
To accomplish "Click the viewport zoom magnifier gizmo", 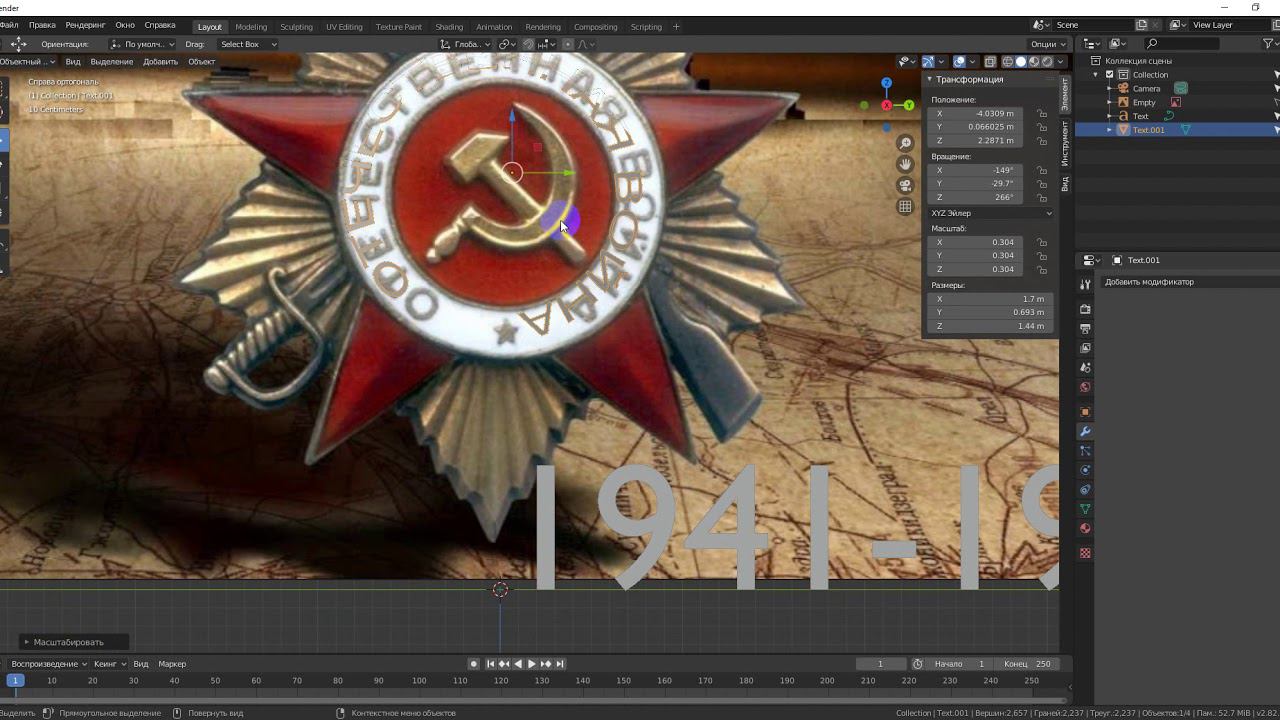I will (905, 144).
